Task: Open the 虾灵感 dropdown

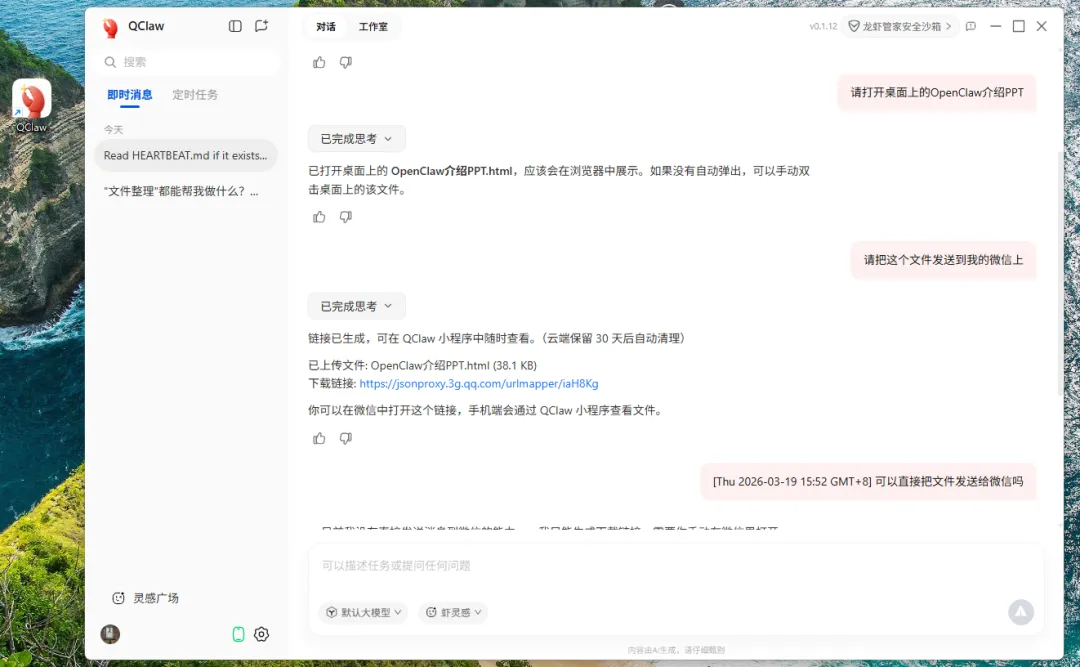Action: 453,612
